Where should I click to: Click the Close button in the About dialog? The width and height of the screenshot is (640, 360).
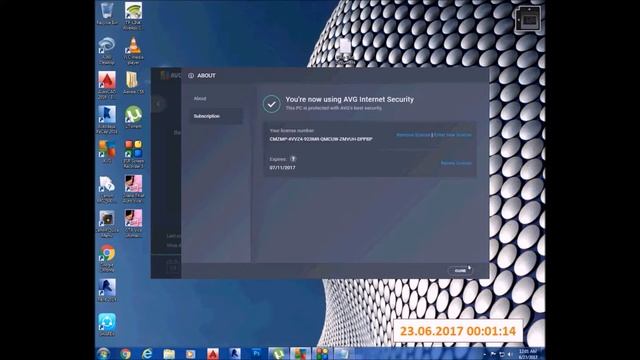pos(460,270)
